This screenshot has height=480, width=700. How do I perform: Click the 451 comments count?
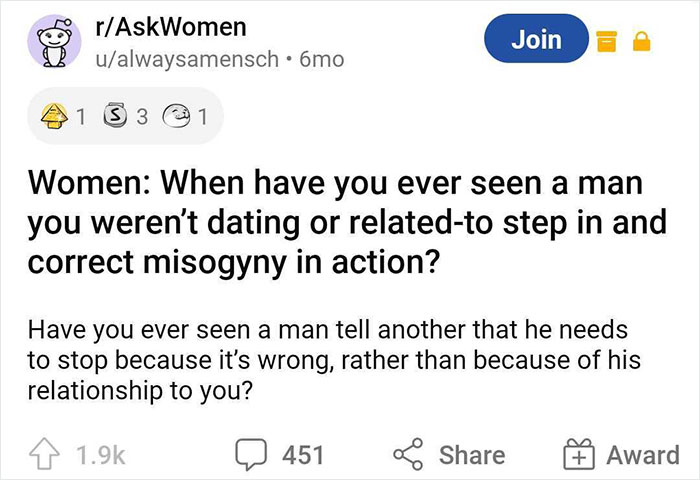coord(302,454)
